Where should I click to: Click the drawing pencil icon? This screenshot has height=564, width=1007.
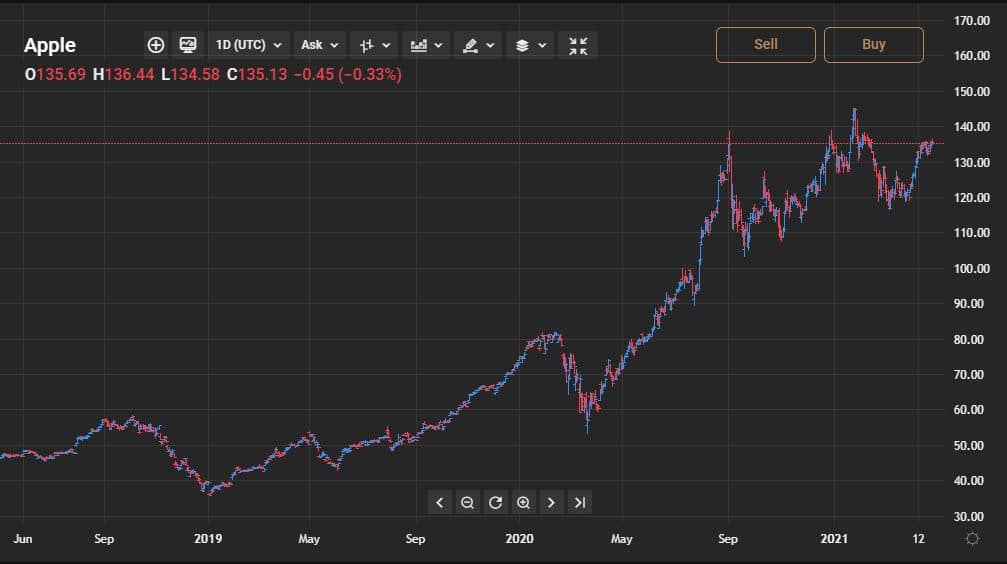click(x=470, y=45)
